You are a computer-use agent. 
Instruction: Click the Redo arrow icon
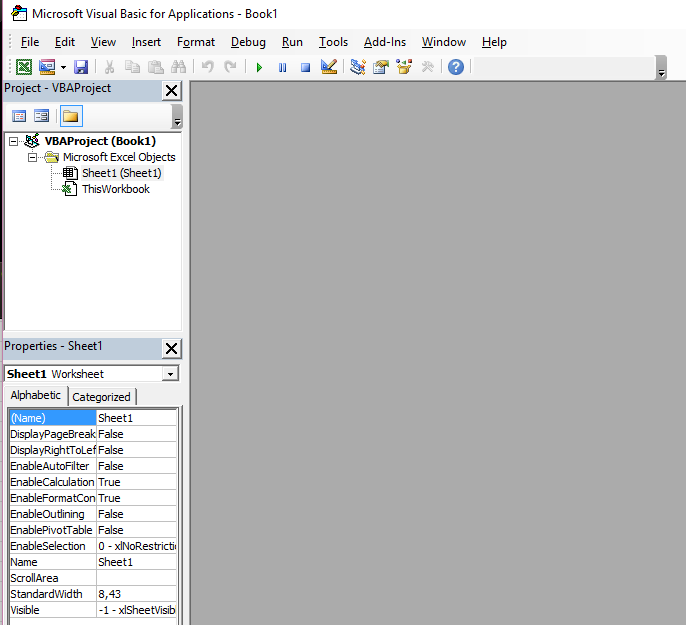pyautogui.click(x=230, y=67)
